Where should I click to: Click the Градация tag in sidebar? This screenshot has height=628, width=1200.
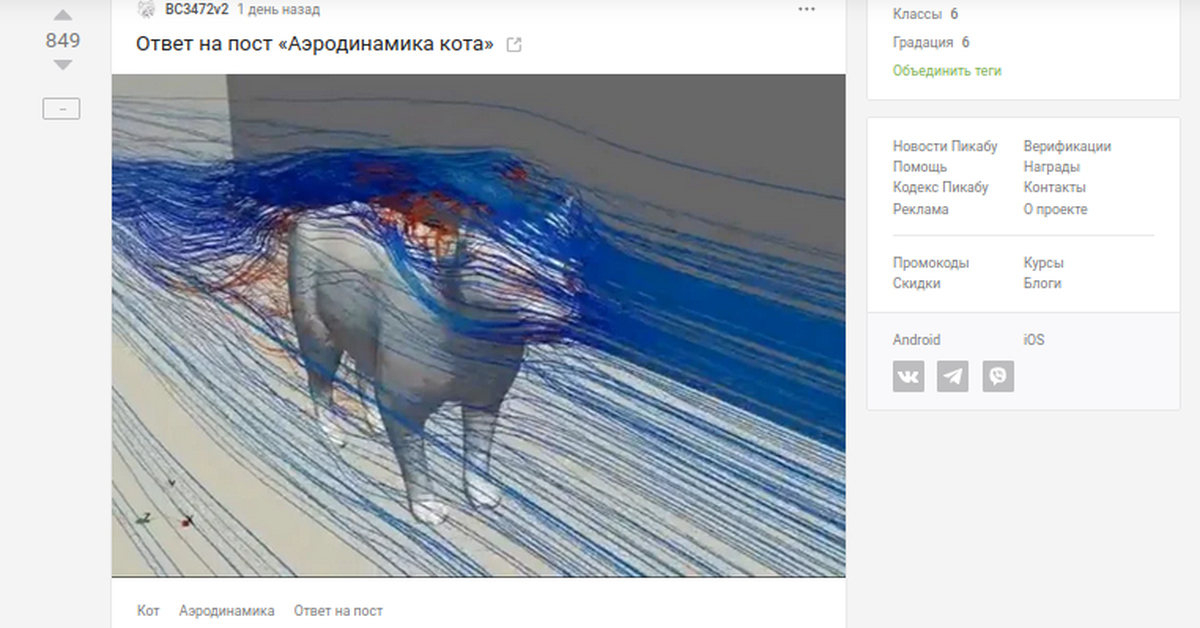[923, 42]
